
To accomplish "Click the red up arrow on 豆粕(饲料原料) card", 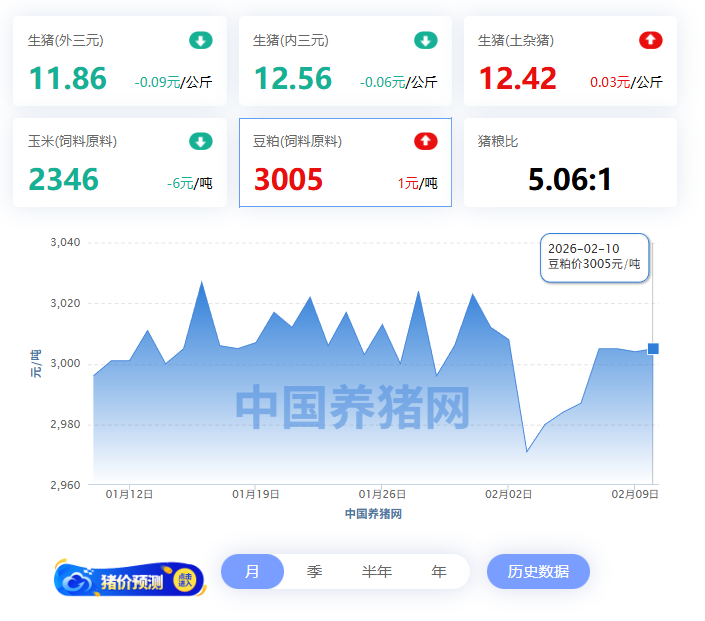I will [426, 142].
